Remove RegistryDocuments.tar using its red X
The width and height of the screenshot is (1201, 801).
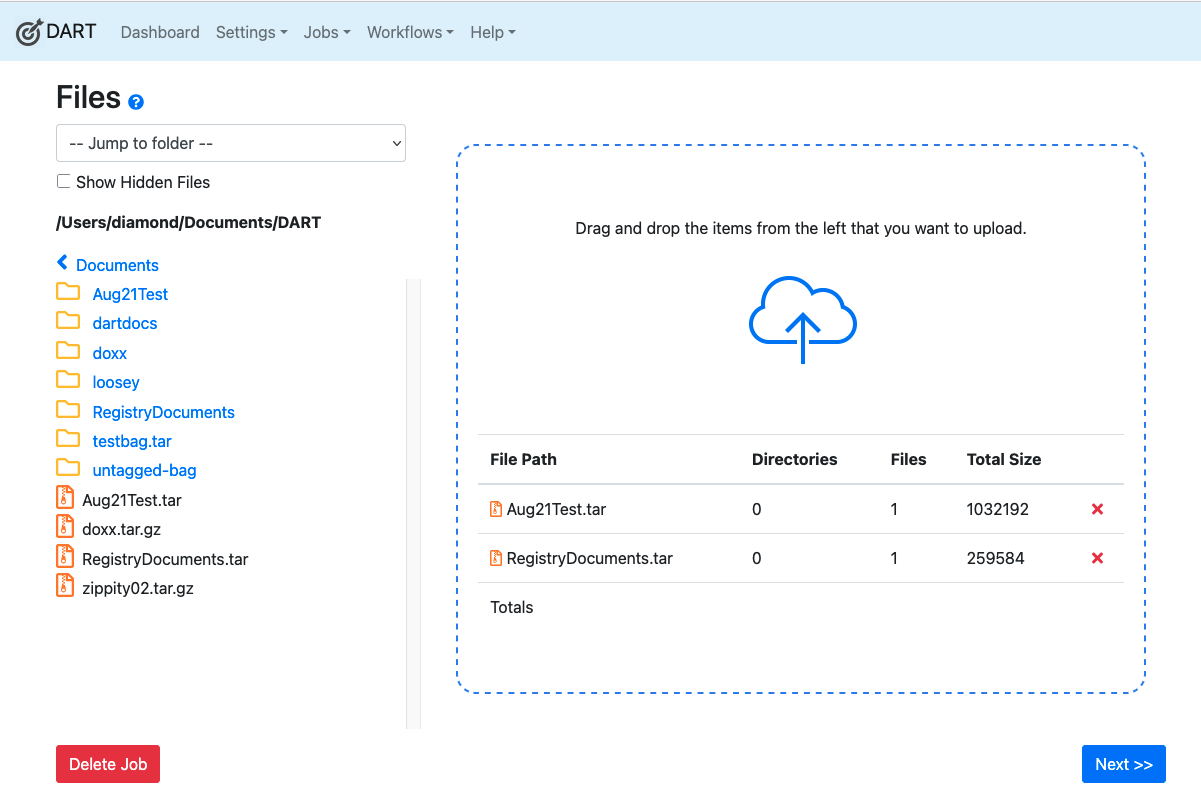point(1097,558)
